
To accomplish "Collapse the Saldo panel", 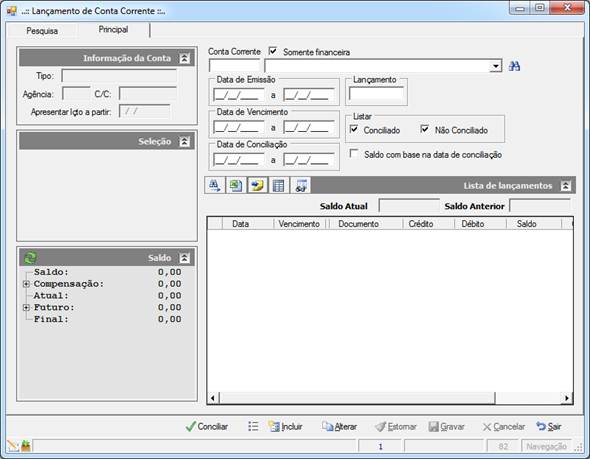I will click(x=184, y=258).
